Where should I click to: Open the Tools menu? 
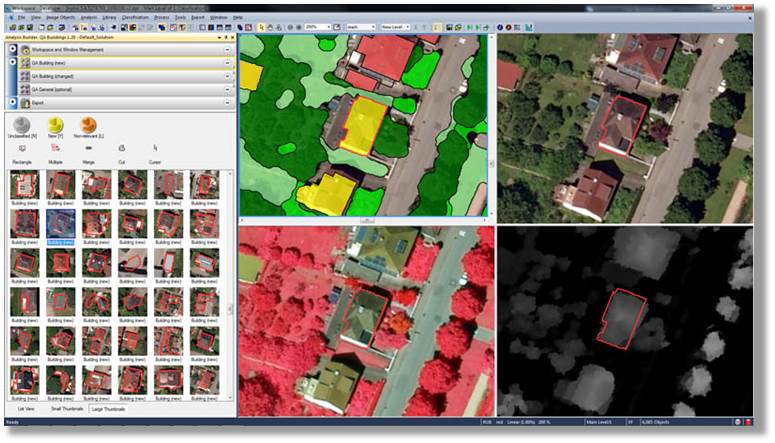180,18
